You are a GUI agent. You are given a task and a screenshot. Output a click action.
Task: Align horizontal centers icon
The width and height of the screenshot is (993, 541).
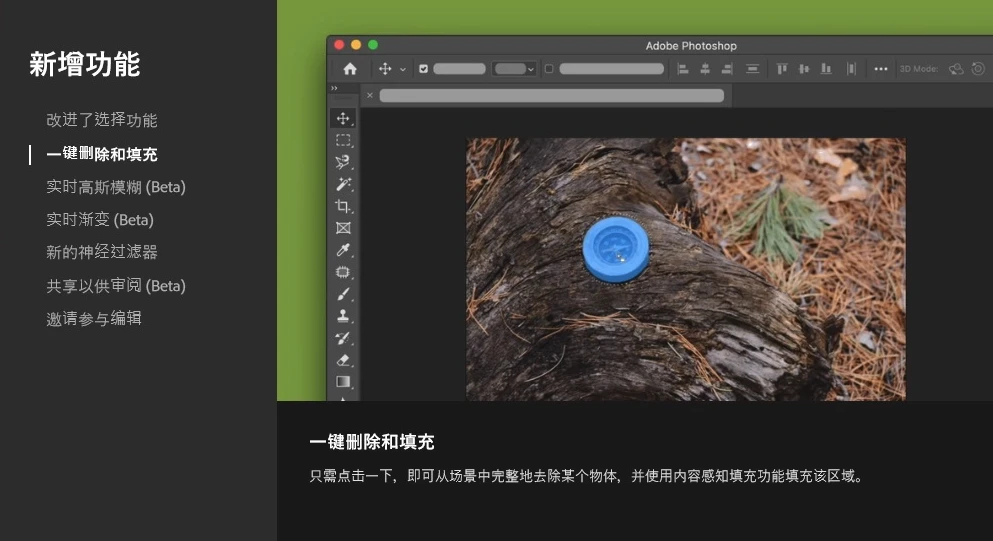pyautogui.click(x=705, y=68)
